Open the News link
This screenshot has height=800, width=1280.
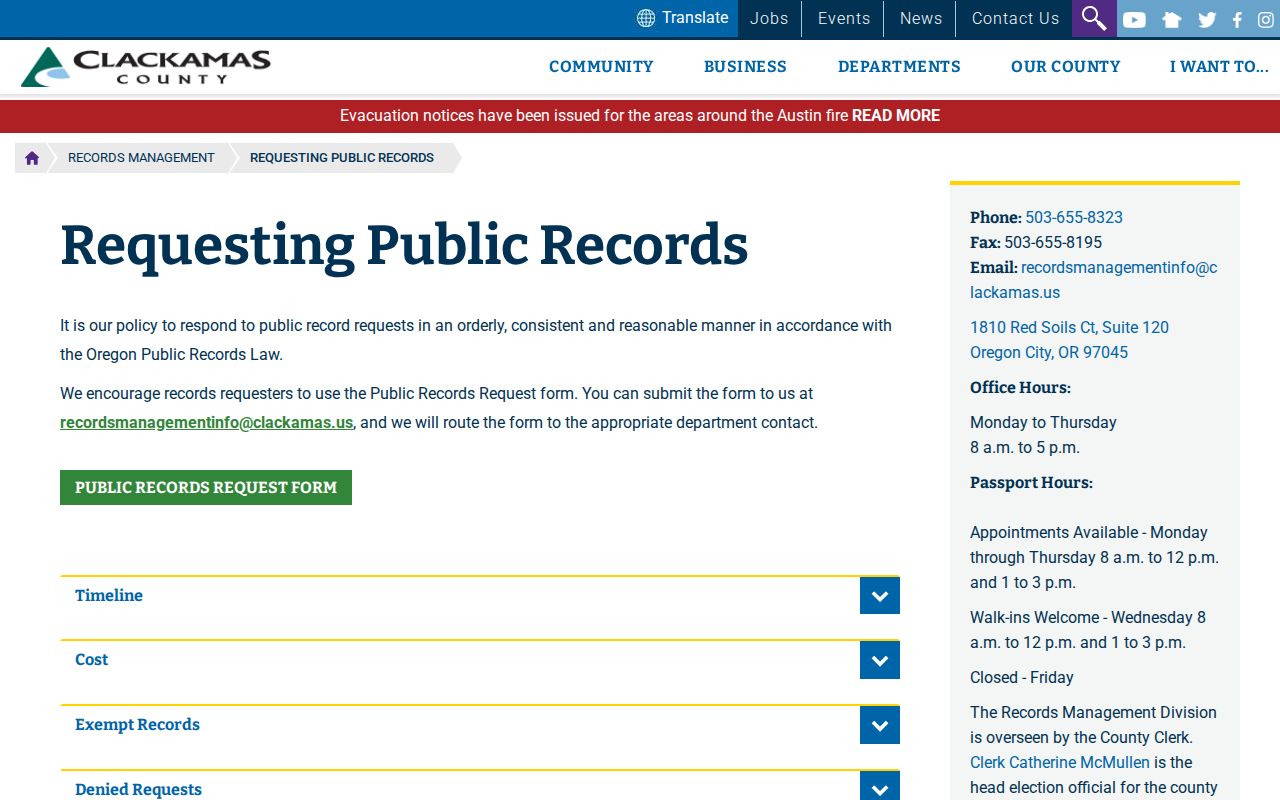920,18
